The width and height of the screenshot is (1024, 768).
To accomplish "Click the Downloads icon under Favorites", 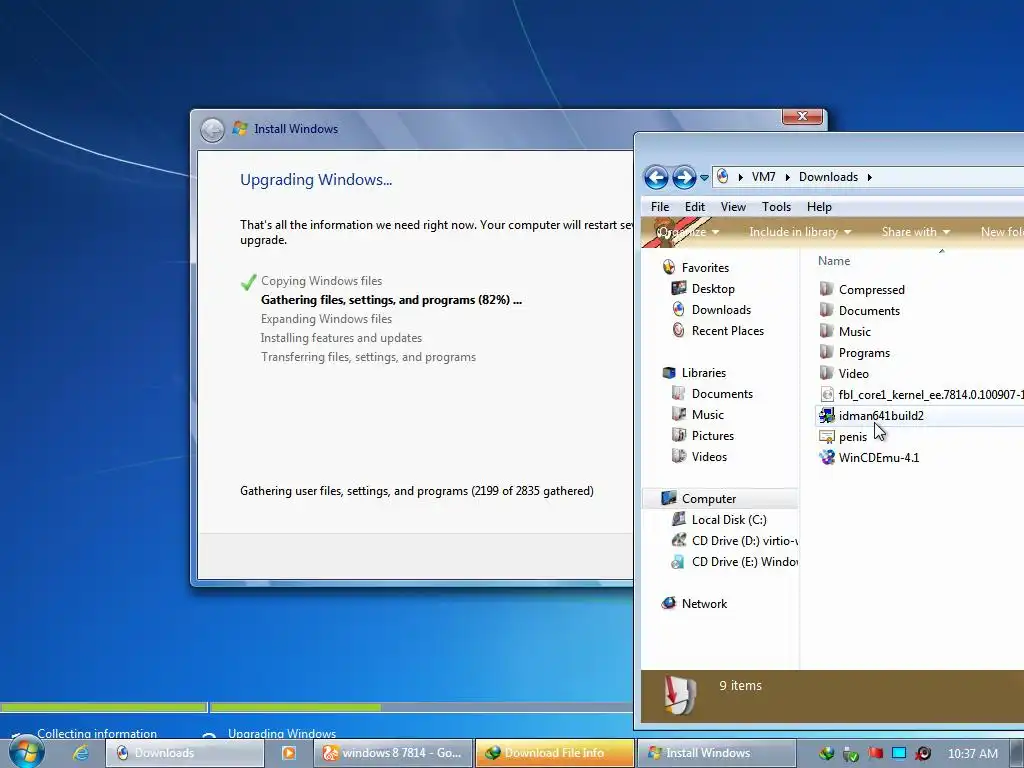I will point(679,309).
